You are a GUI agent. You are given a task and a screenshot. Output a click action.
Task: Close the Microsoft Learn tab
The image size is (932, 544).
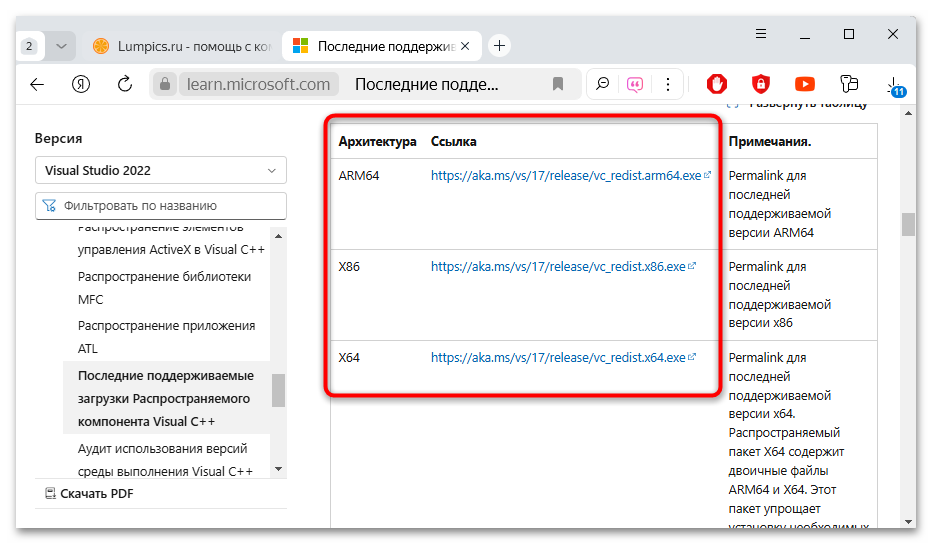465,46
